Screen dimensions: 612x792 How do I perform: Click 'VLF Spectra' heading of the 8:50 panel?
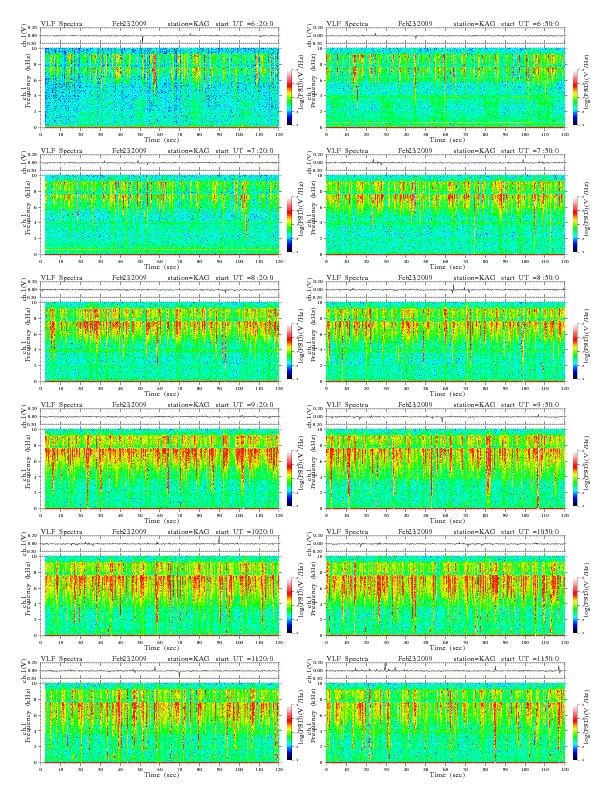[x=347, y=278]
